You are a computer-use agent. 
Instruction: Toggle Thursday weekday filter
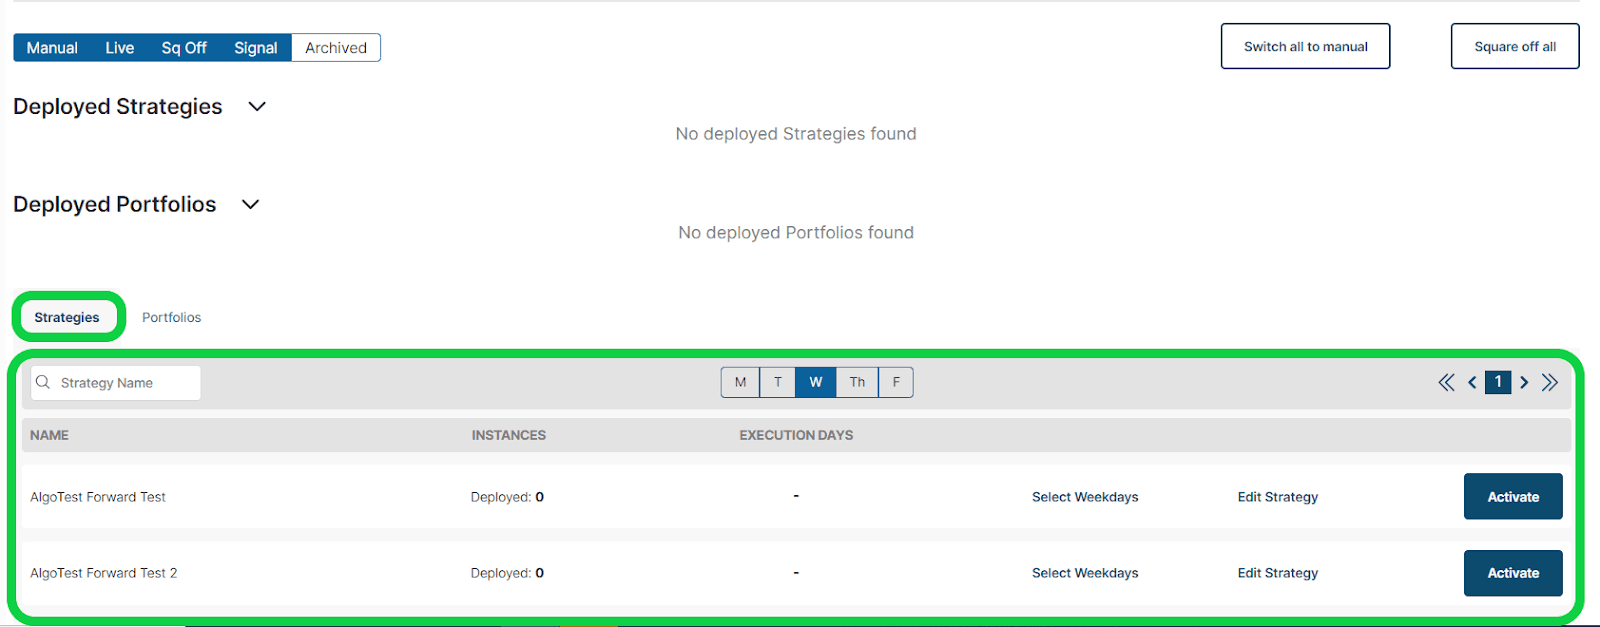tap(857, 382)
